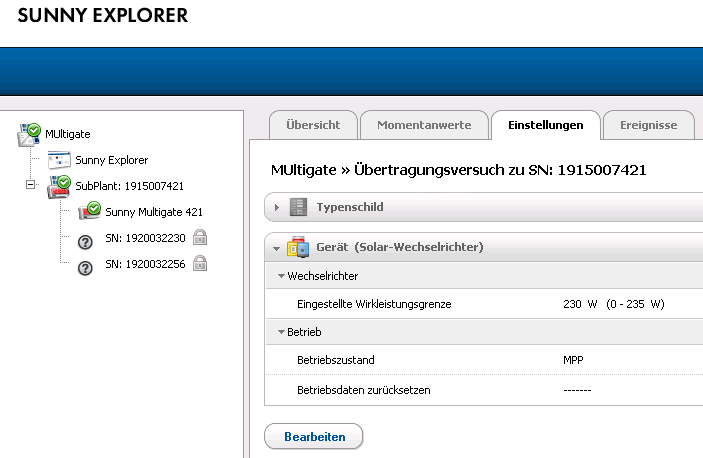Select MUltigate root node label in tree
This screenshot has width=703, height=458.
(x=68, y=134)
